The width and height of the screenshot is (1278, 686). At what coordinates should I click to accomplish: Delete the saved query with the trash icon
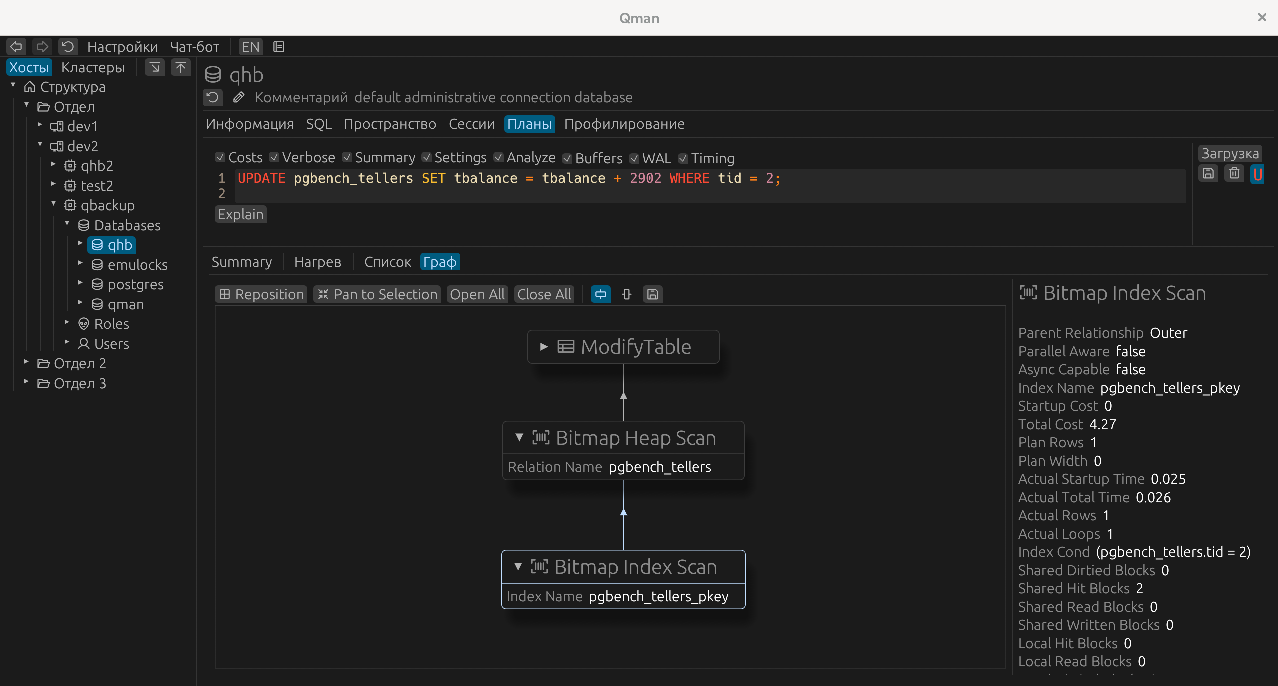pos(1234,174)
